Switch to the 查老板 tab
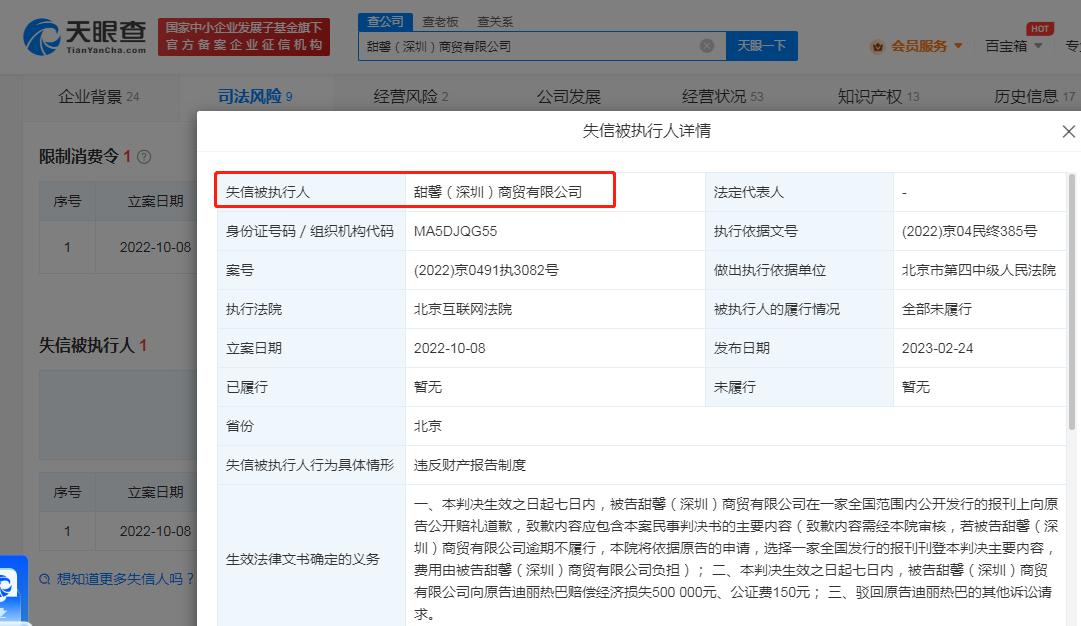The height and width of the screenshot is (626, 1081). (441, 21)
